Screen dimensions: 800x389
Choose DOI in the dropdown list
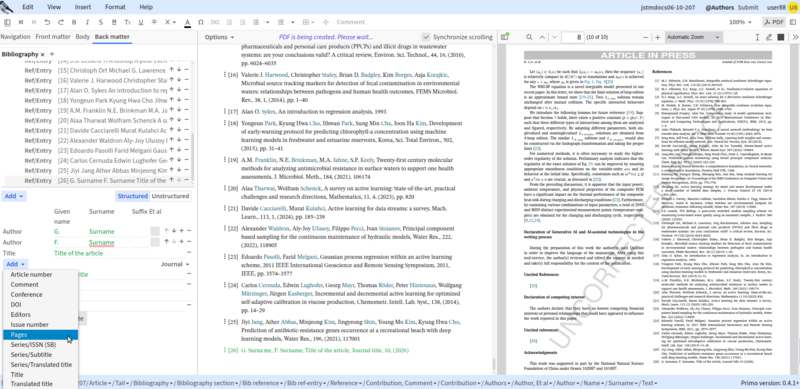[x=41, y=304]
